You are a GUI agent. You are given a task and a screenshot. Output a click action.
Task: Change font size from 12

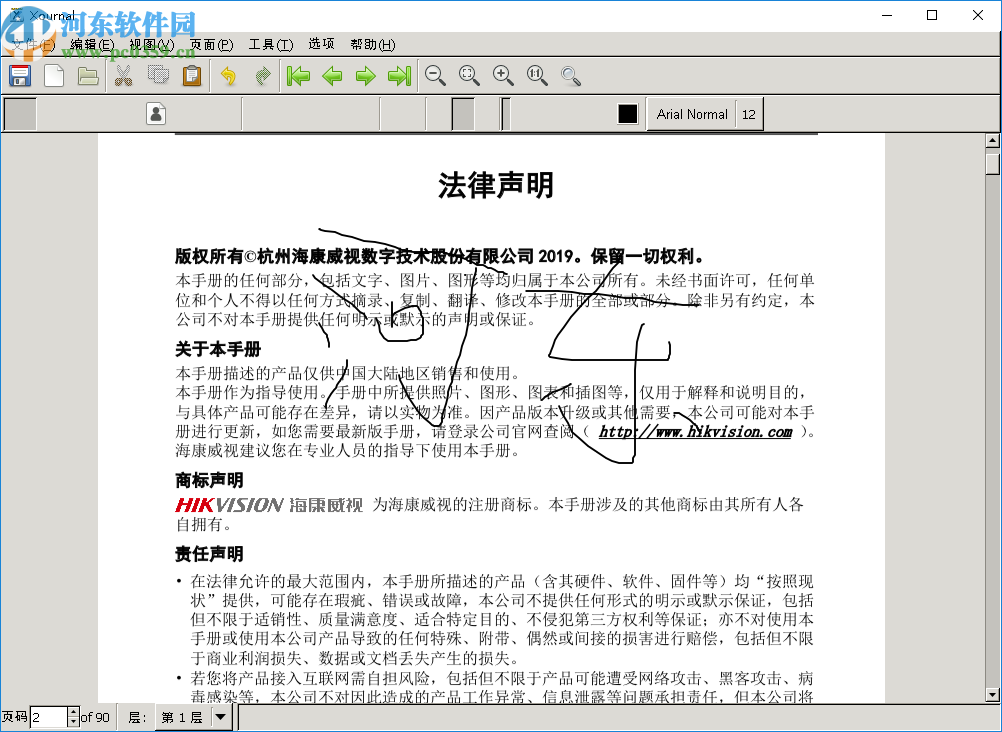point(749,114)
